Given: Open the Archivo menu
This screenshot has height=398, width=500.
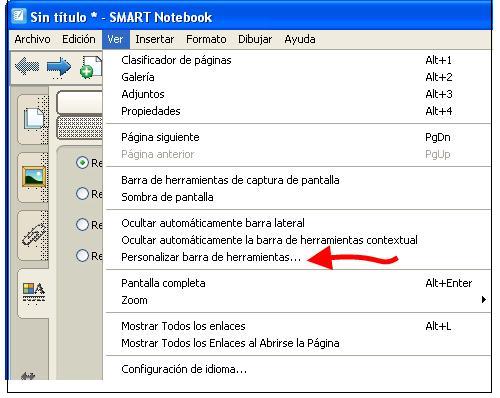Looking at the screenshot, I should 32,39.
